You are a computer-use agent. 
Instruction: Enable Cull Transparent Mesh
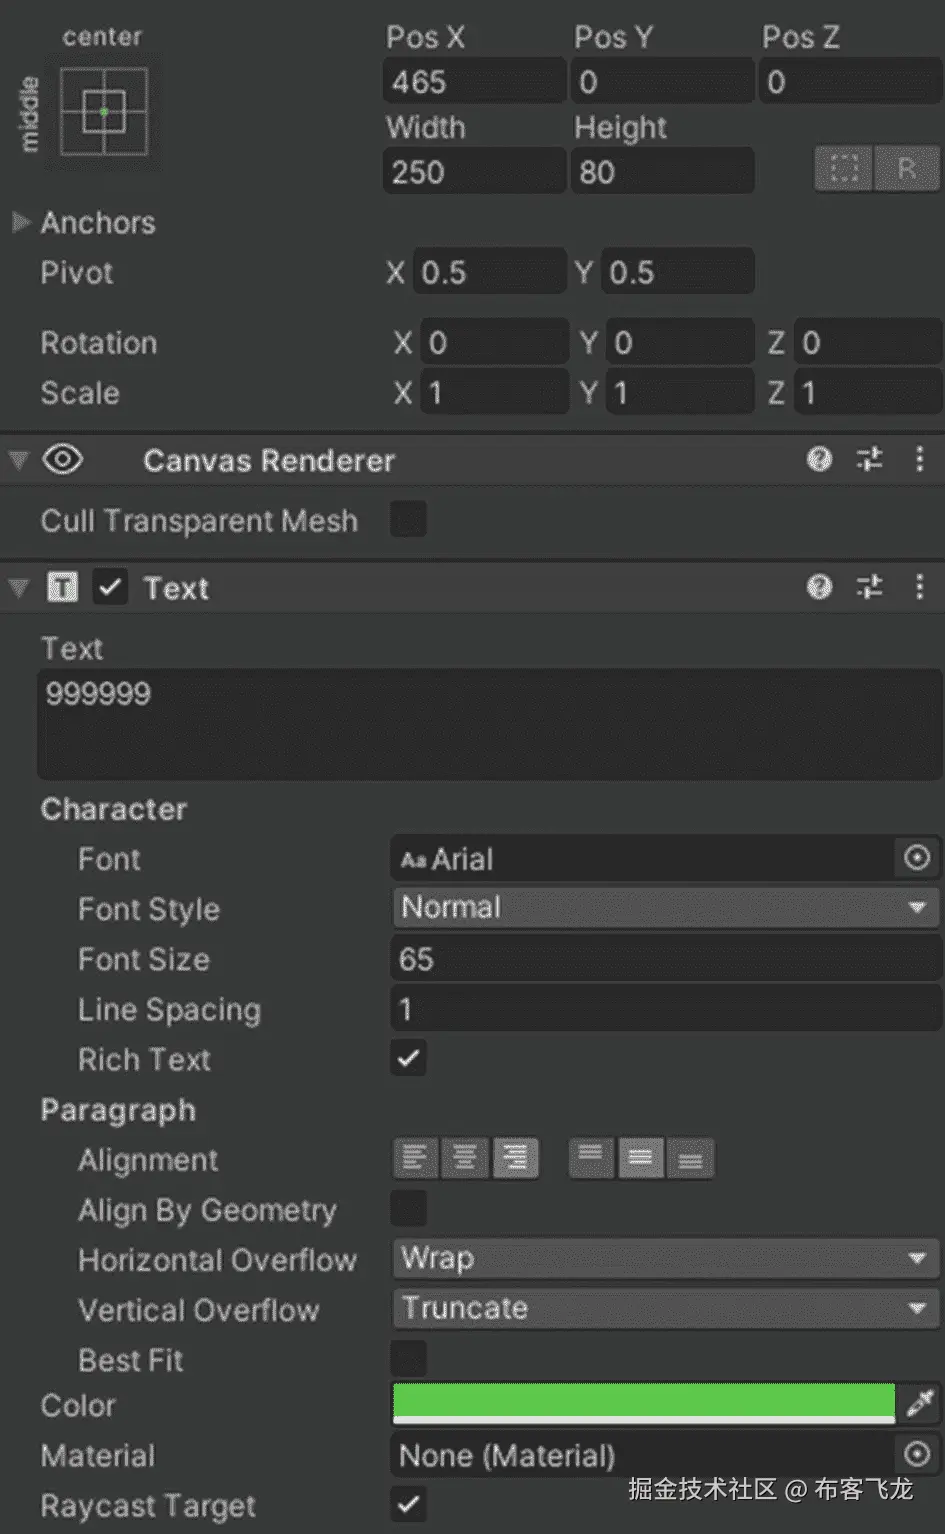[x=408, y=520]
